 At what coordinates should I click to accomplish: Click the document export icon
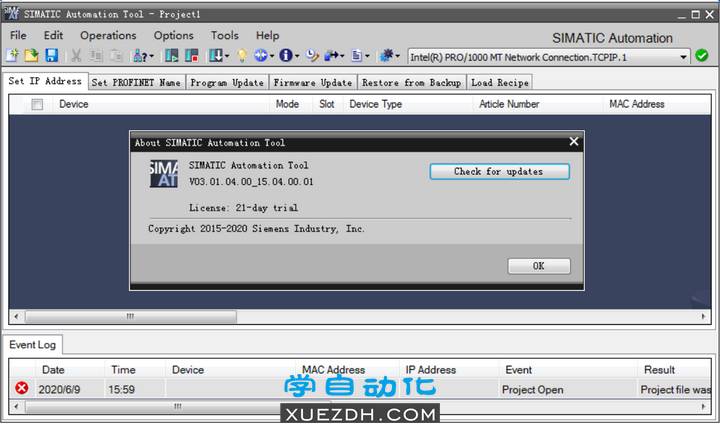pyautogui.click(x=357, y=56)
